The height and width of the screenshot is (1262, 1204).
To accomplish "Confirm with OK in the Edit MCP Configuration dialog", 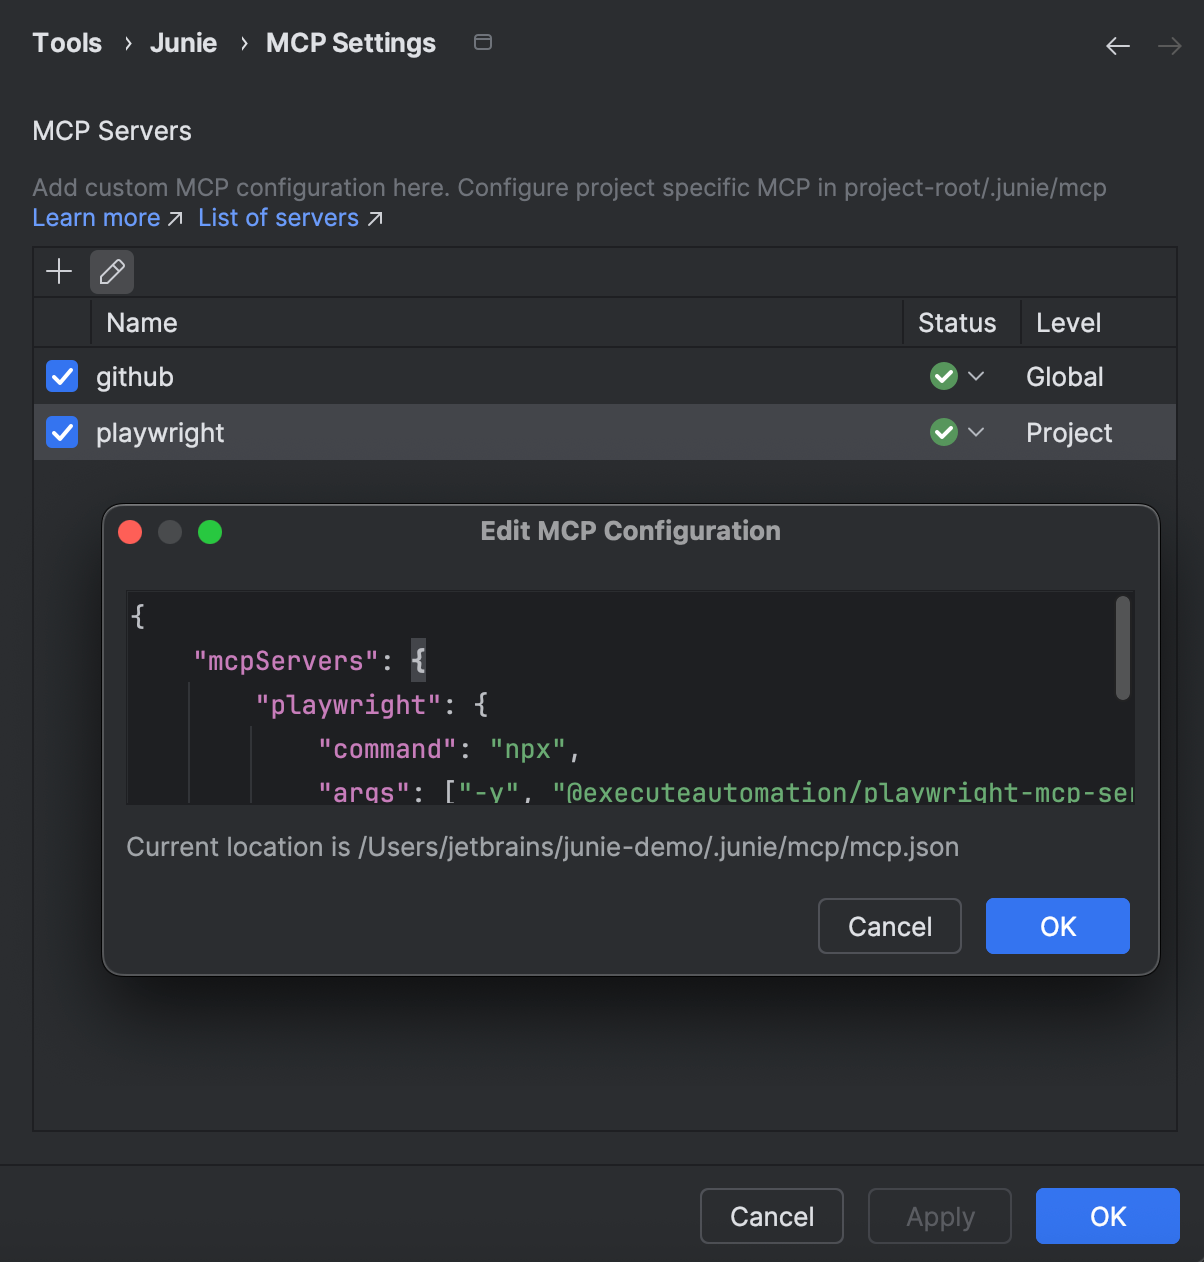I will 1057,926.
